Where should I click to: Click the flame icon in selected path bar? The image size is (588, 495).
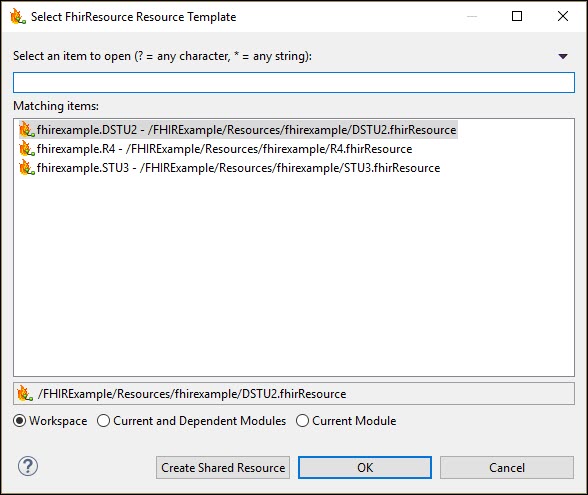[x=25, y=393]
